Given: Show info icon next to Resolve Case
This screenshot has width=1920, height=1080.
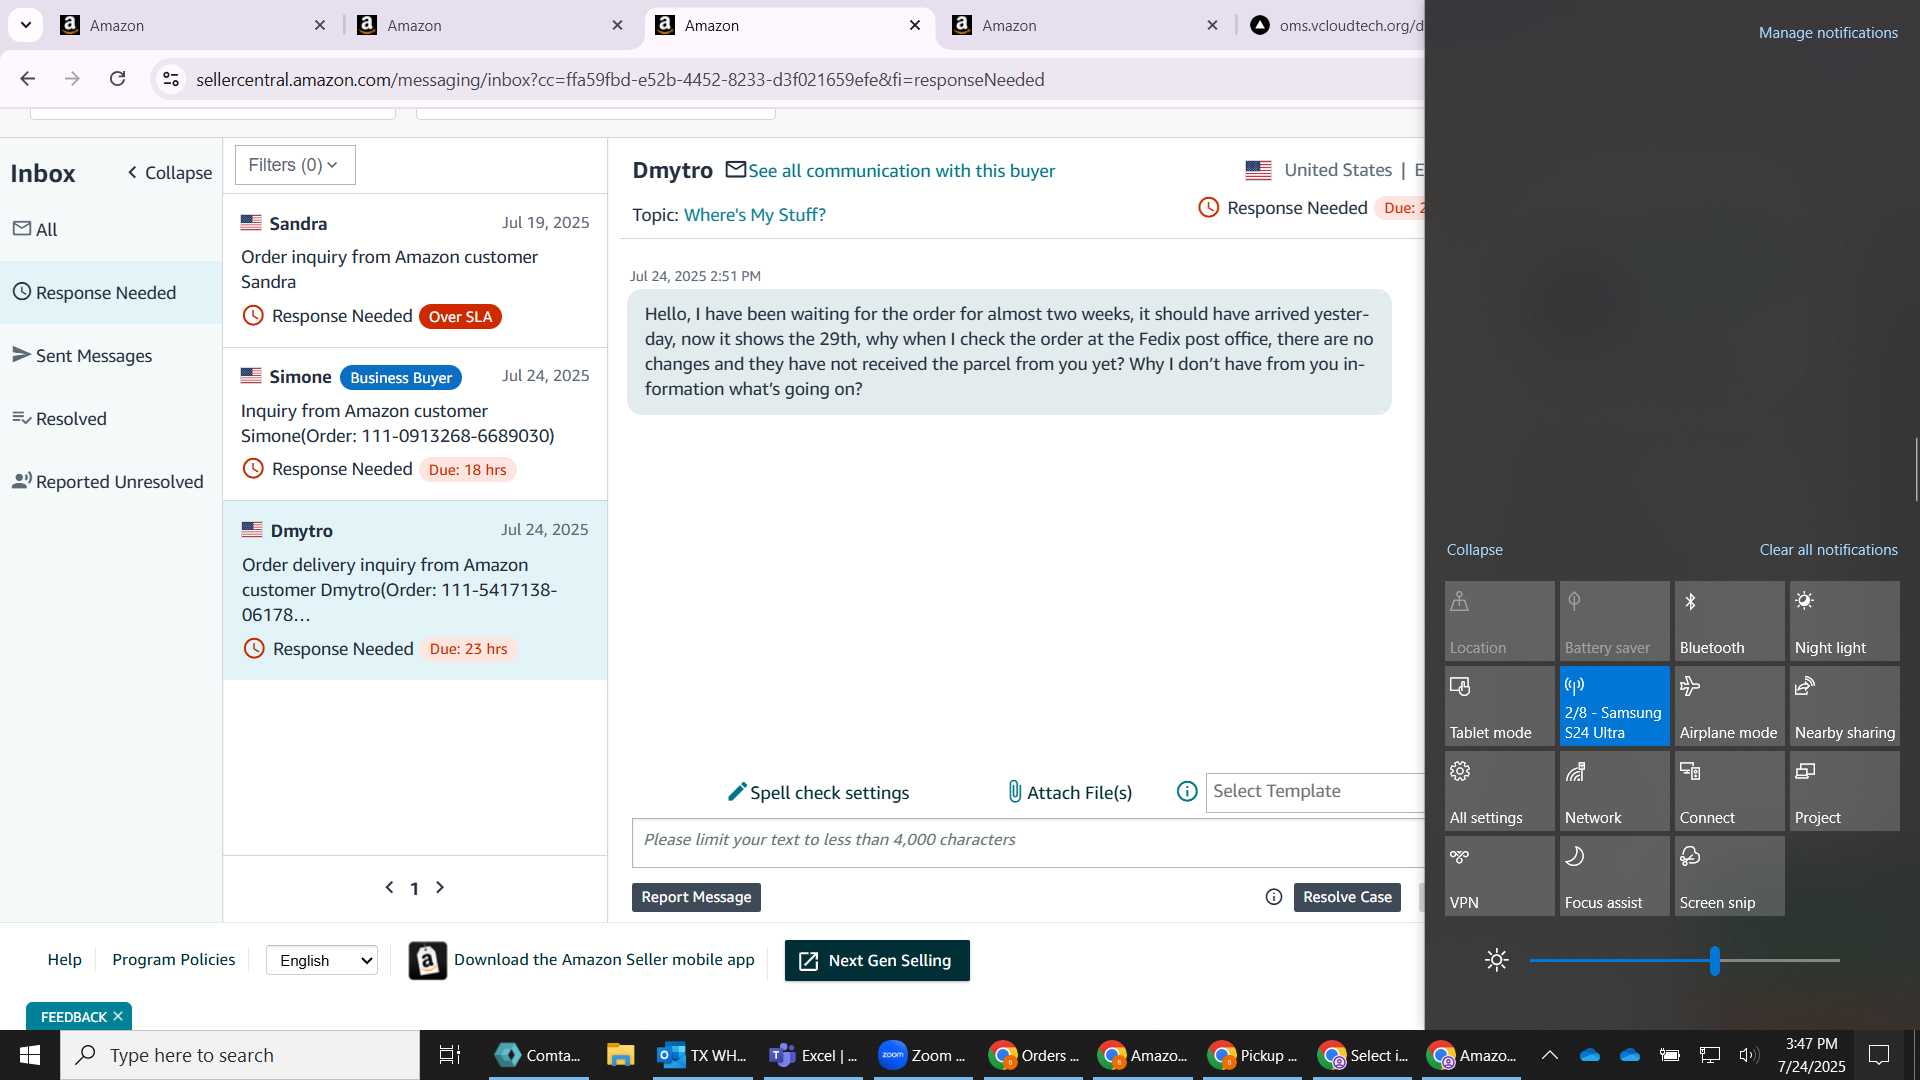Looking at the screenshot, I should [x=1274, y=897].
